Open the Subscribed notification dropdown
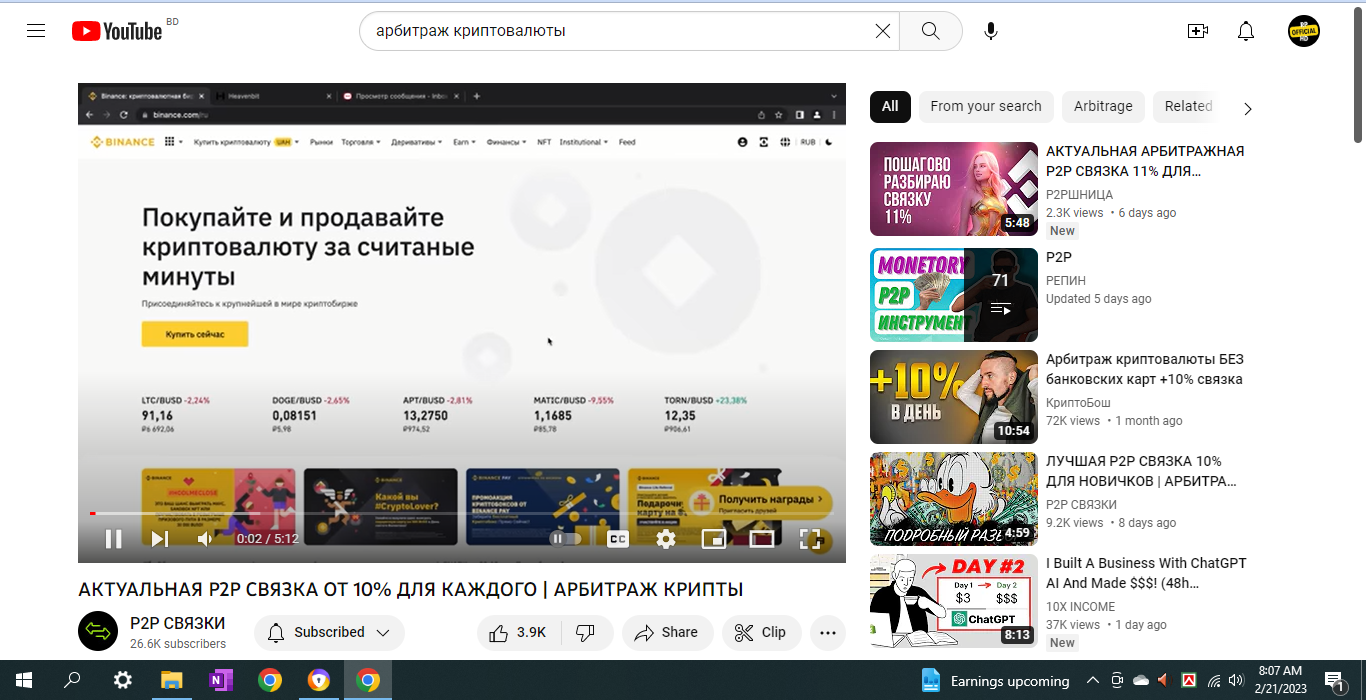The image size is (1366, 700). 329,632
